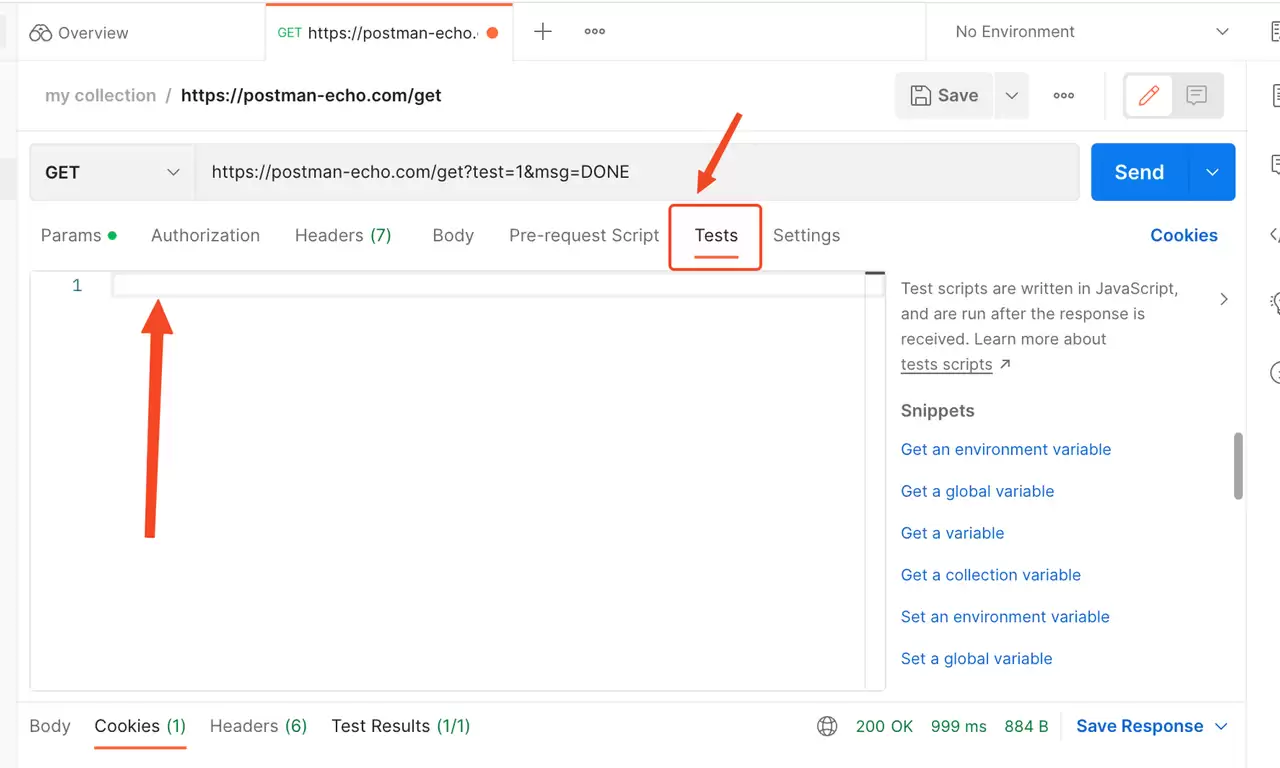Expand the Send button arrow options

pyautogui.click(x=1213, y=172)
